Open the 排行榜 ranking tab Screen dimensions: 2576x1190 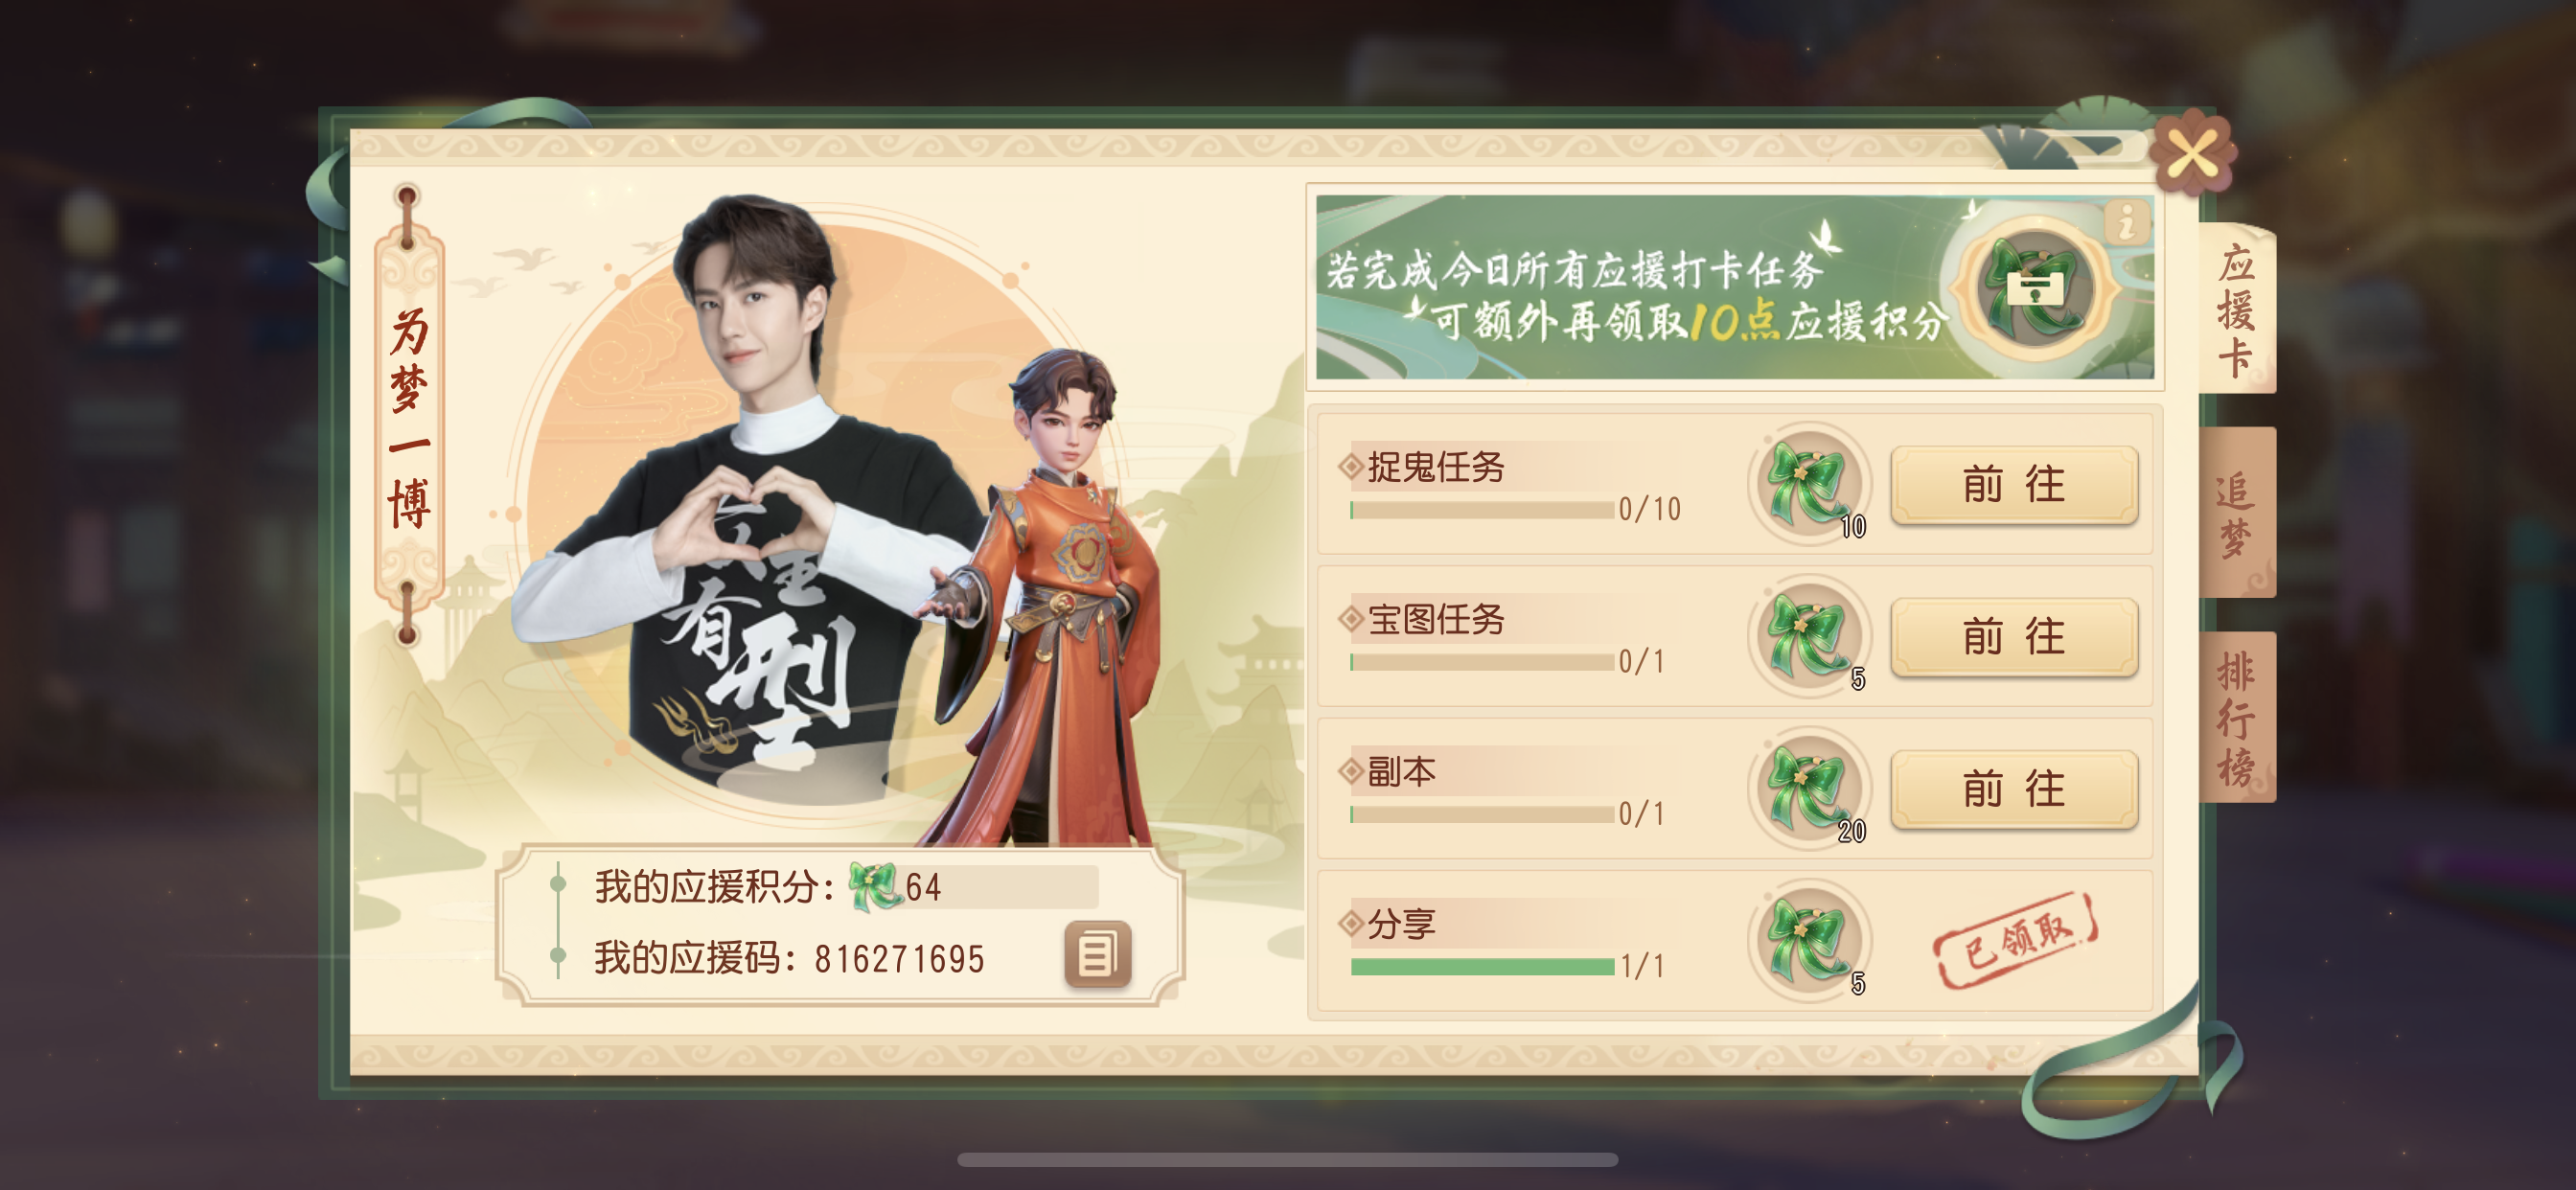(2237, 717)
